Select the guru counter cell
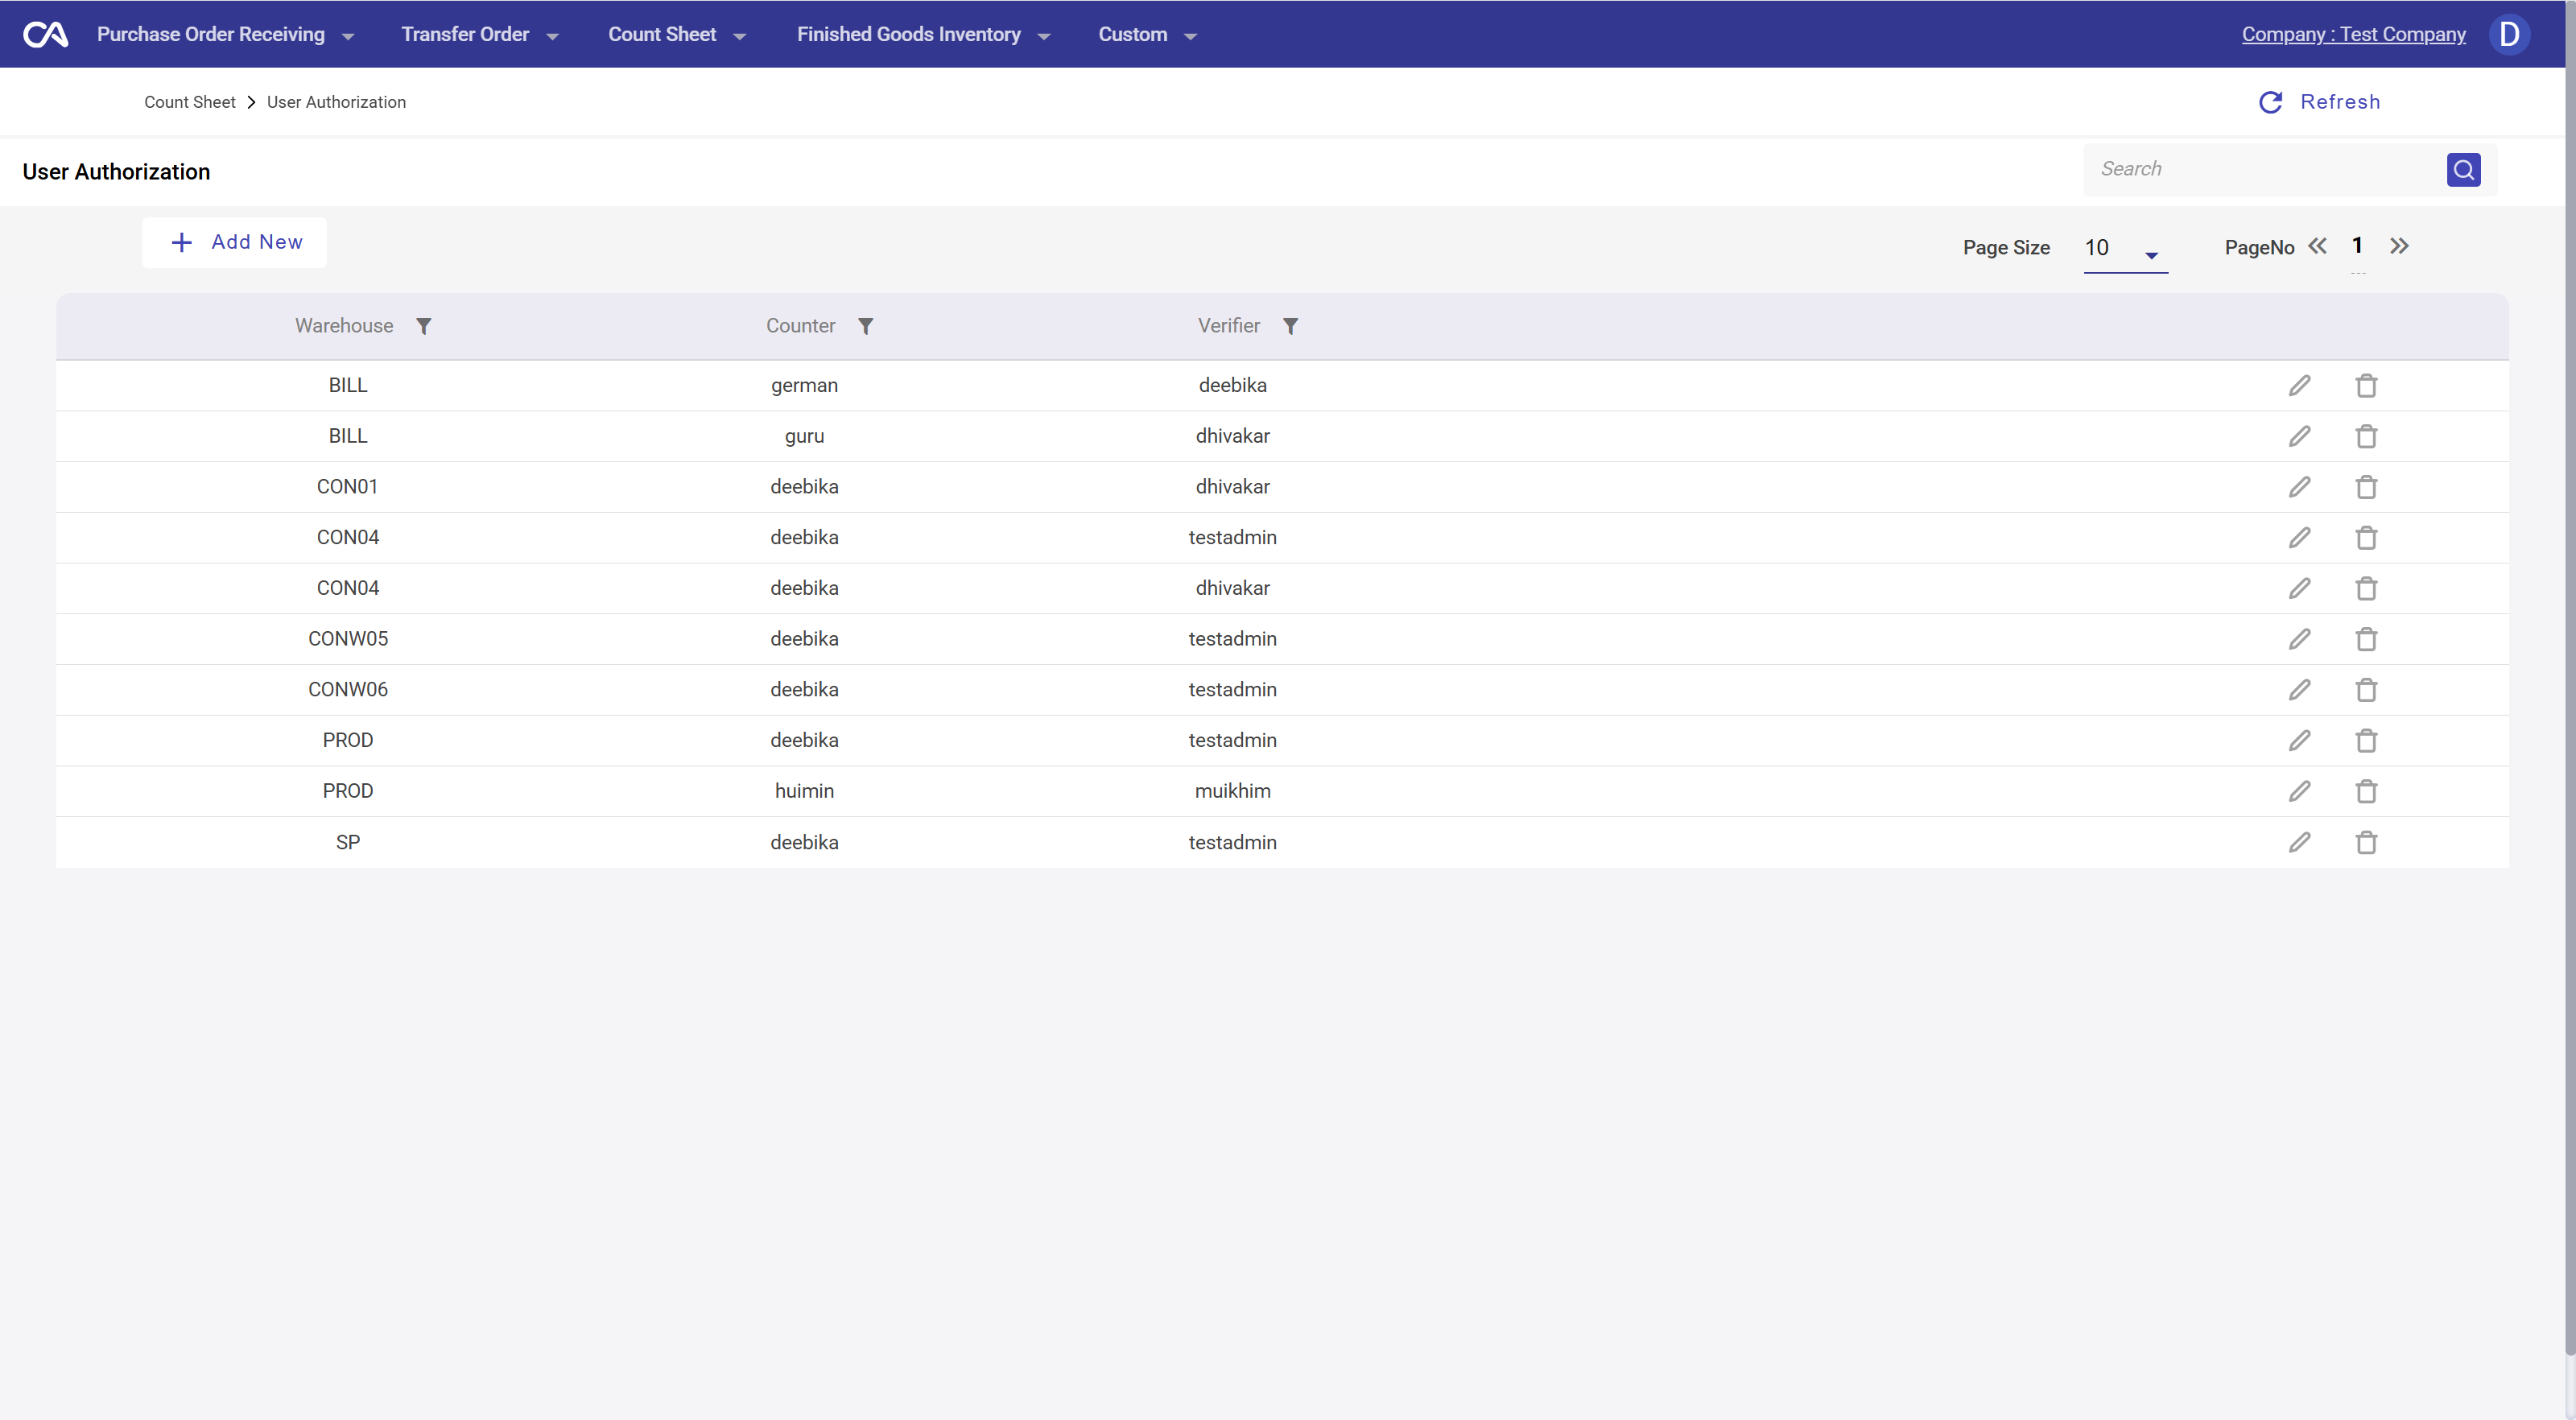The image size is (2576, 1420). [x=804, y=437]
